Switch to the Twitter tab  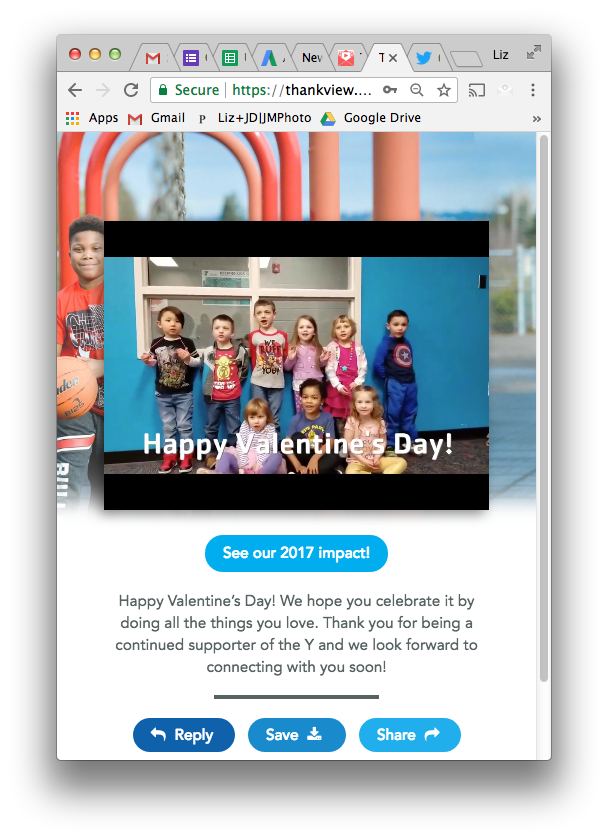pos(424,57)
